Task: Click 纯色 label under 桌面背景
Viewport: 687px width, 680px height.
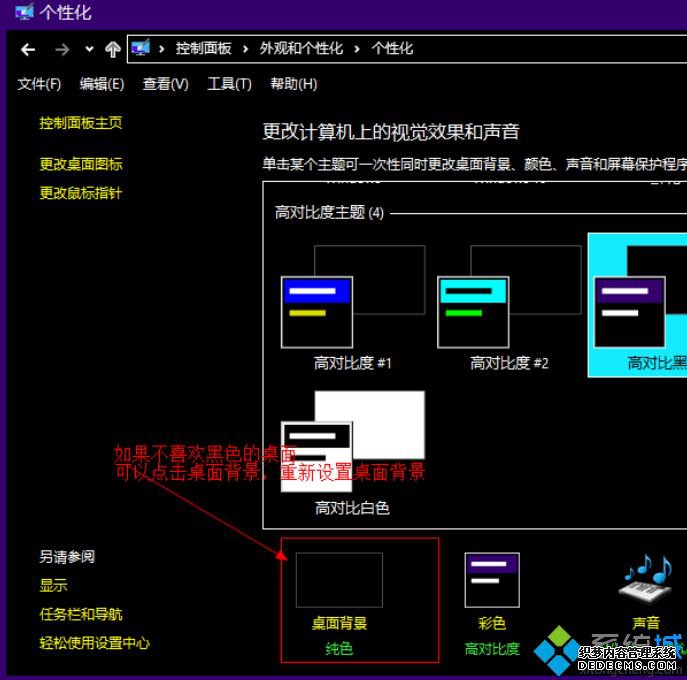Action: pyautogui.click(x=339, y=648)
